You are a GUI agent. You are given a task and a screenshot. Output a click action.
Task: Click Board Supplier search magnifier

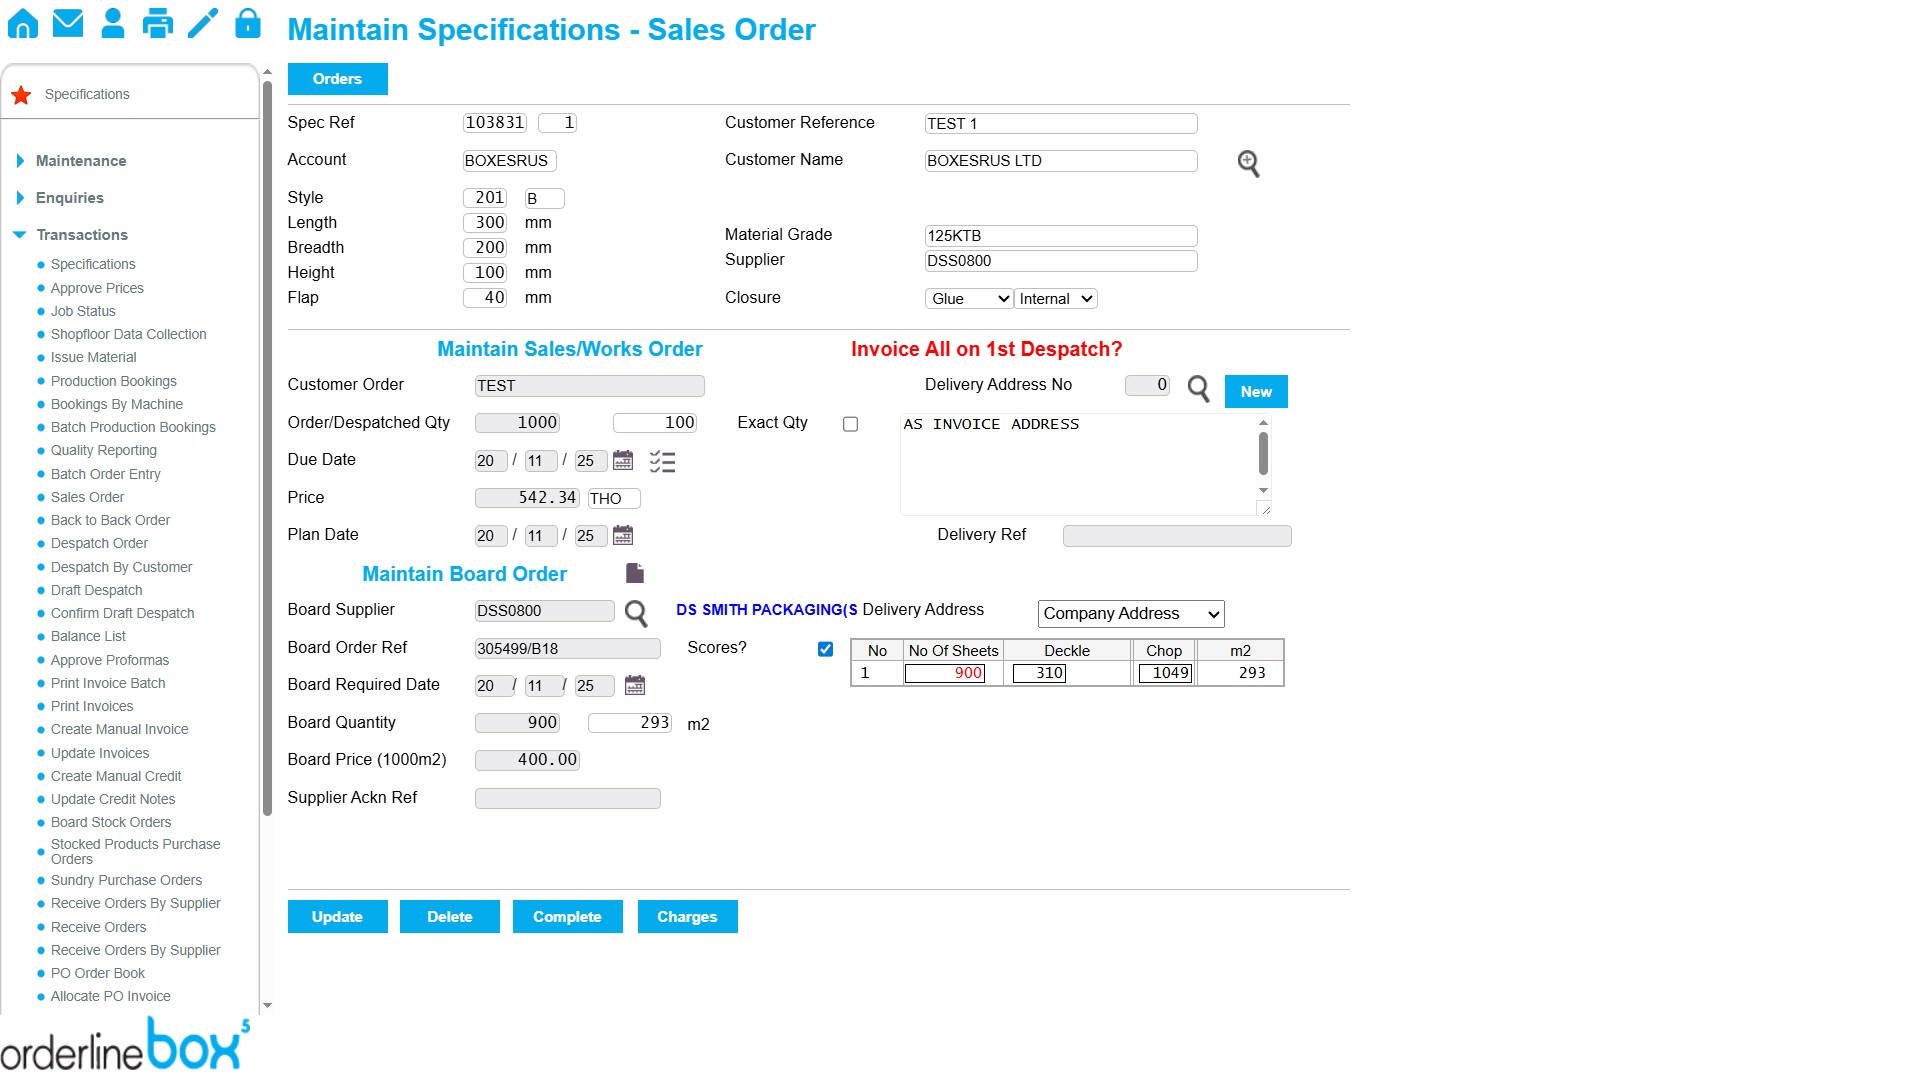636,612
